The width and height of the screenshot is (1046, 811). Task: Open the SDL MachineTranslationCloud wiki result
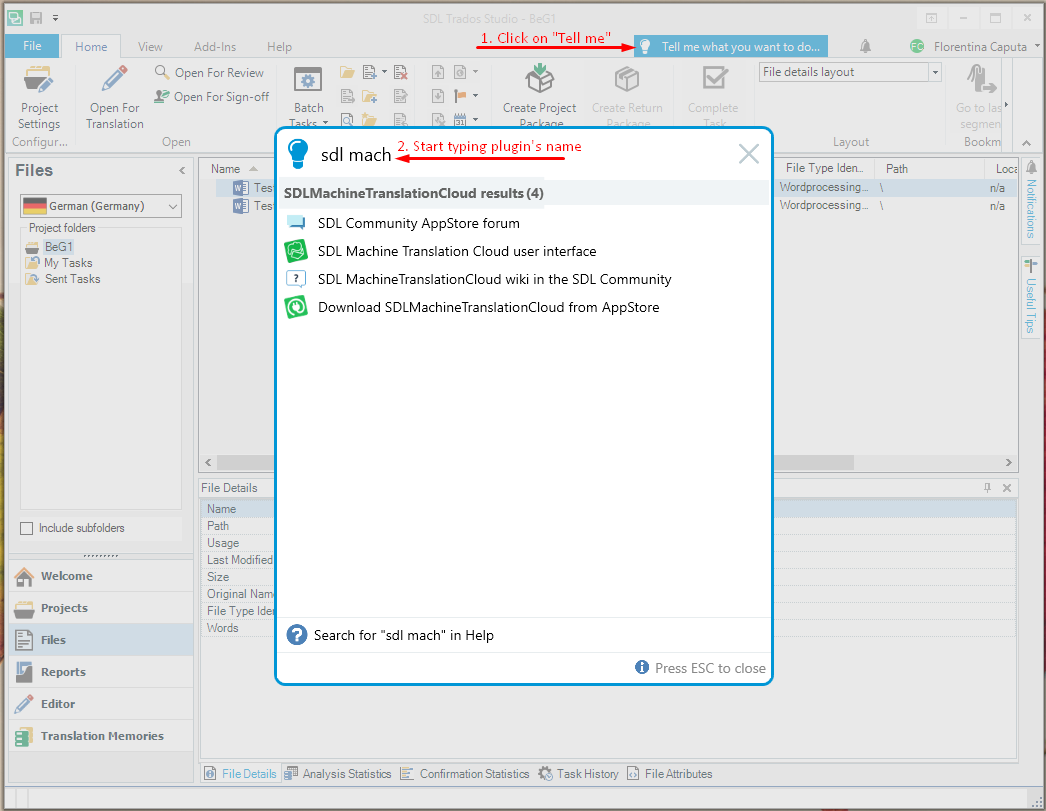494,279
